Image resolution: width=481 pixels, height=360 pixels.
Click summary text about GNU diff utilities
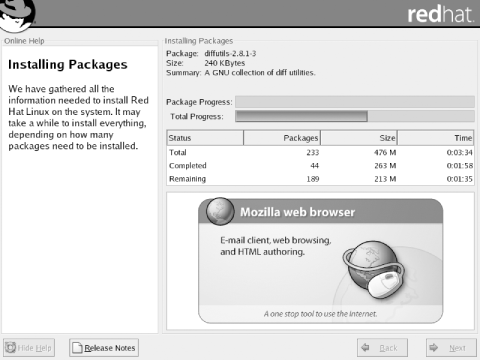point(260,73)
